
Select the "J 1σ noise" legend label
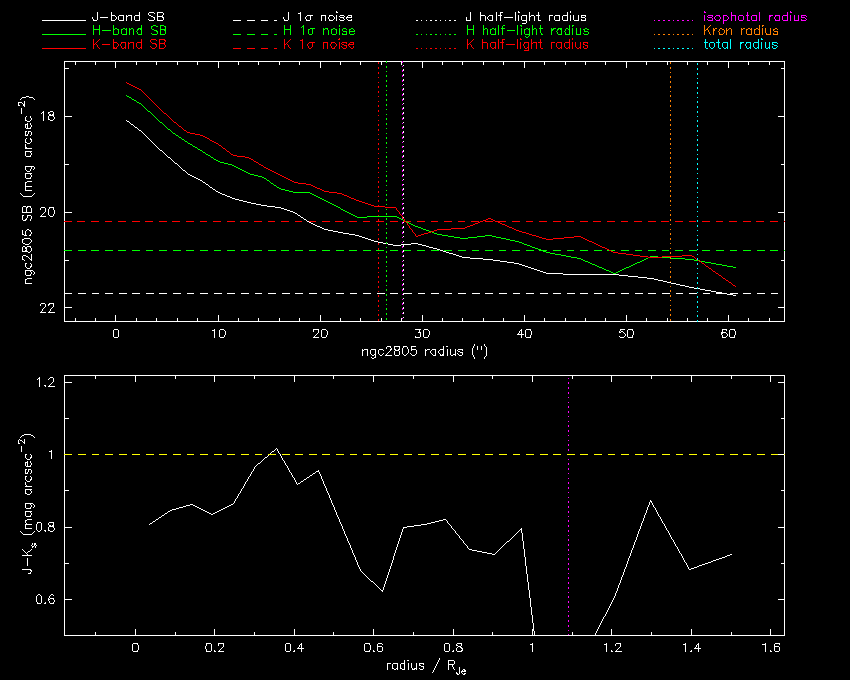[x=320, y=18]
